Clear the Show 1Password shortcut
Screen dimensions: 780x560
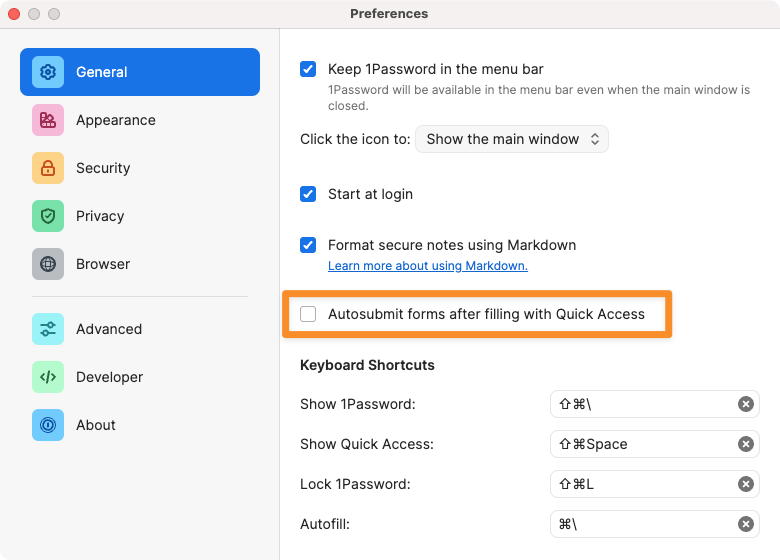click(745, 404)
